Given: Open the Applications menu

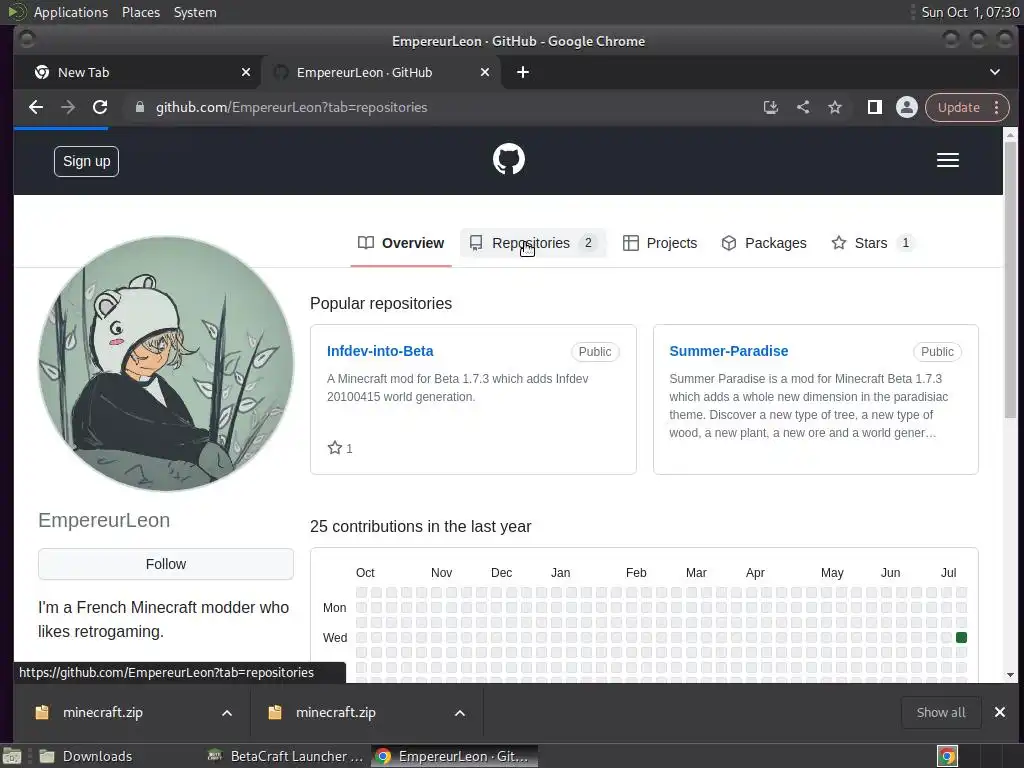Looking at the screenshot, I should (71, 12).
